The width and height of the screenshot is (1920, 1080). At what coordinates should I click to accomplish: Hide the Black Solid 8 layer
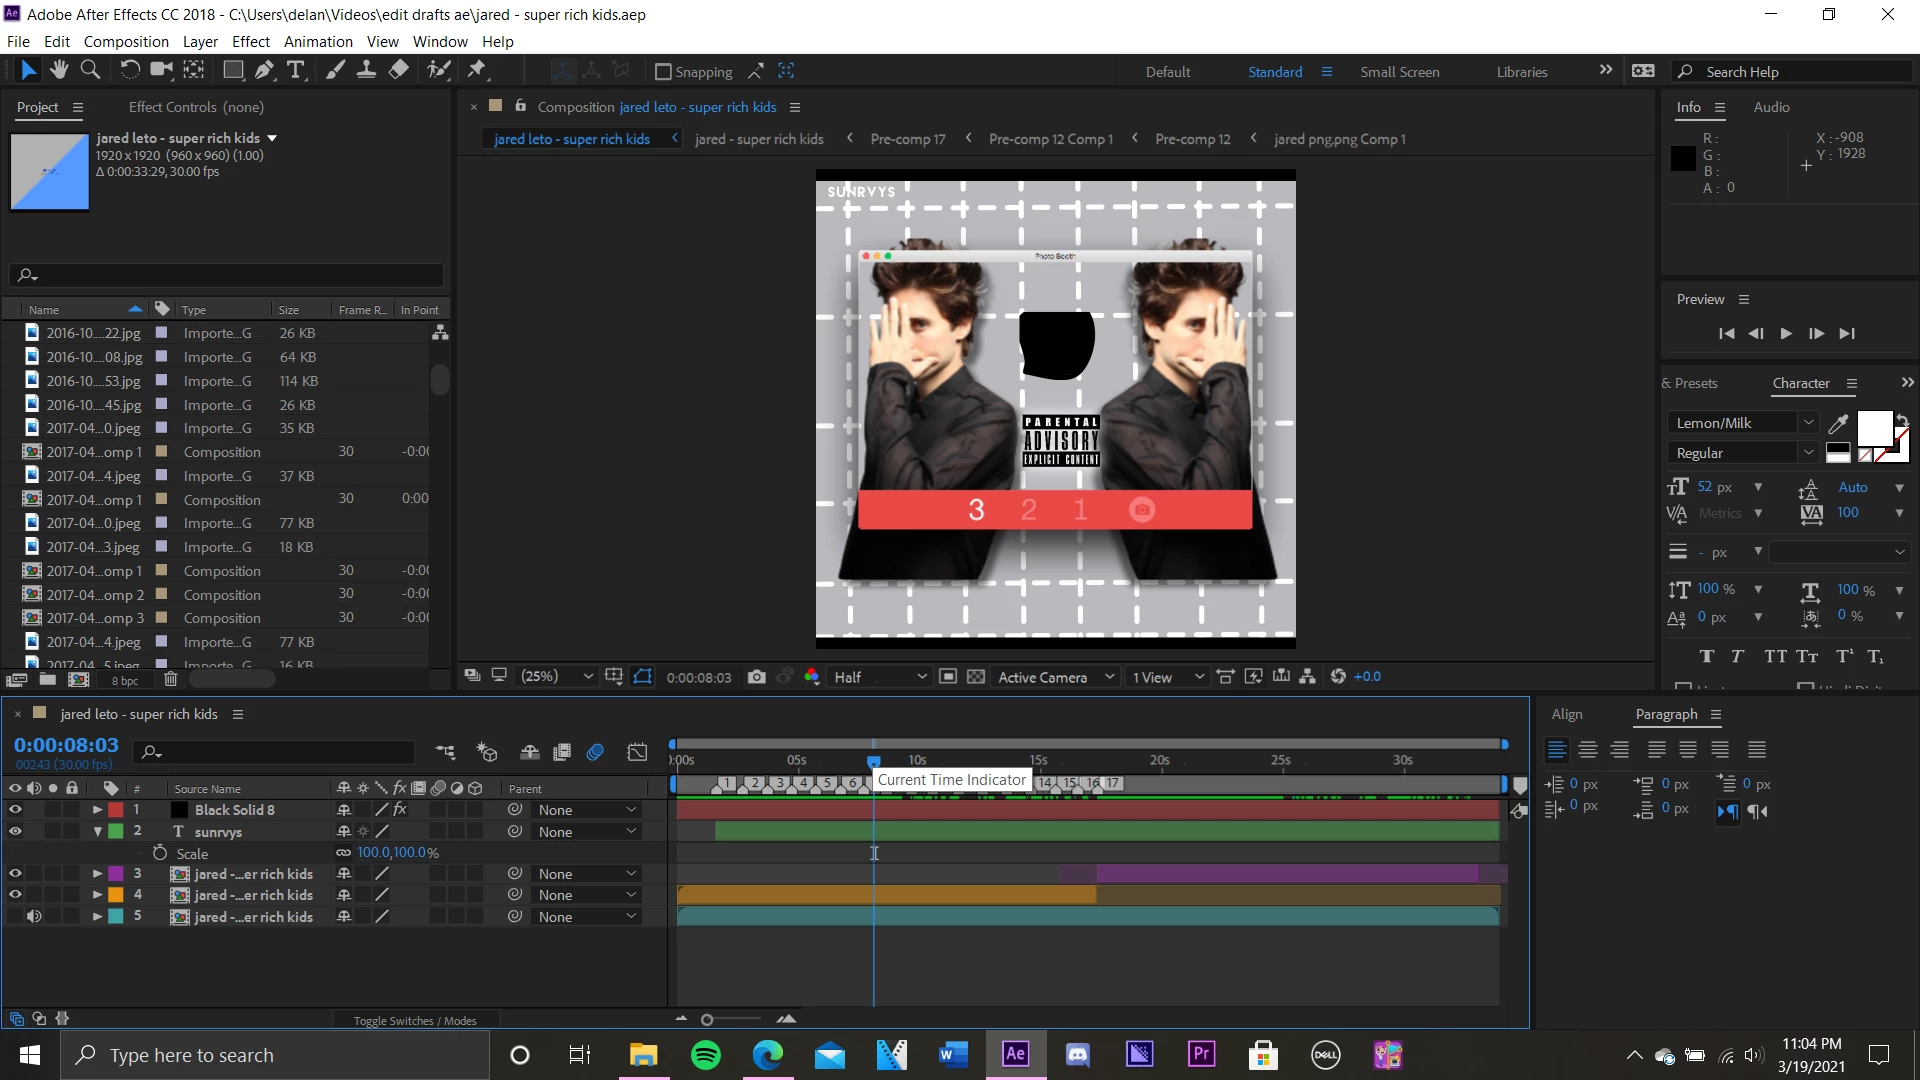click(15, 810)
